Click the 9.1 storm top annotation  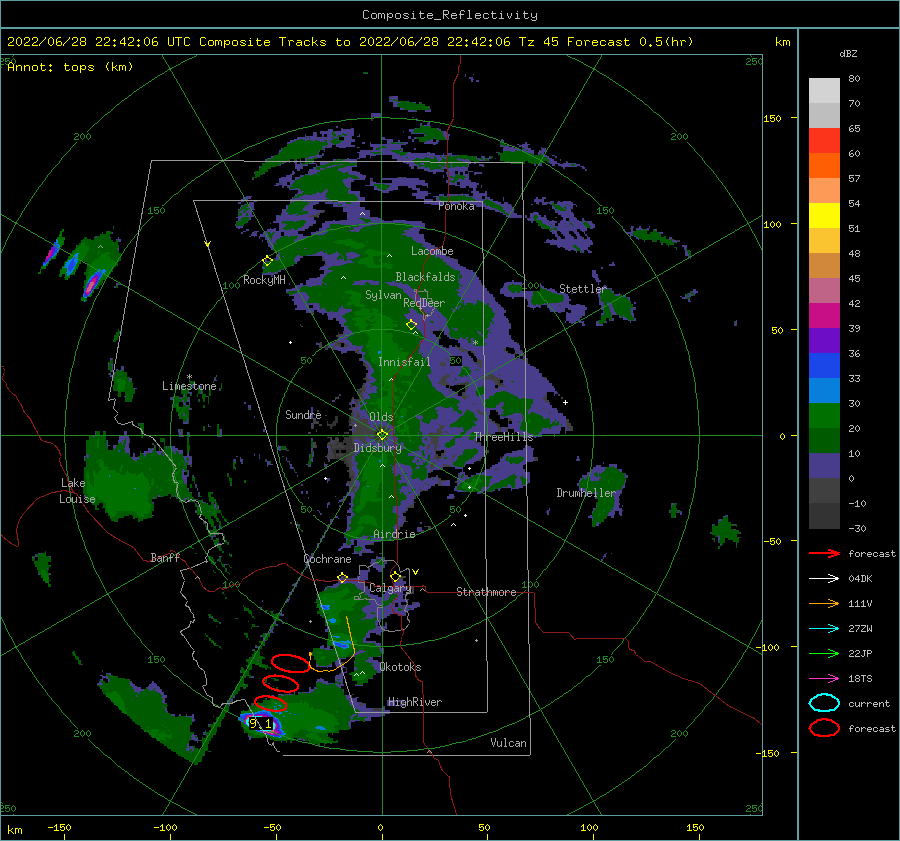[260, 723]
